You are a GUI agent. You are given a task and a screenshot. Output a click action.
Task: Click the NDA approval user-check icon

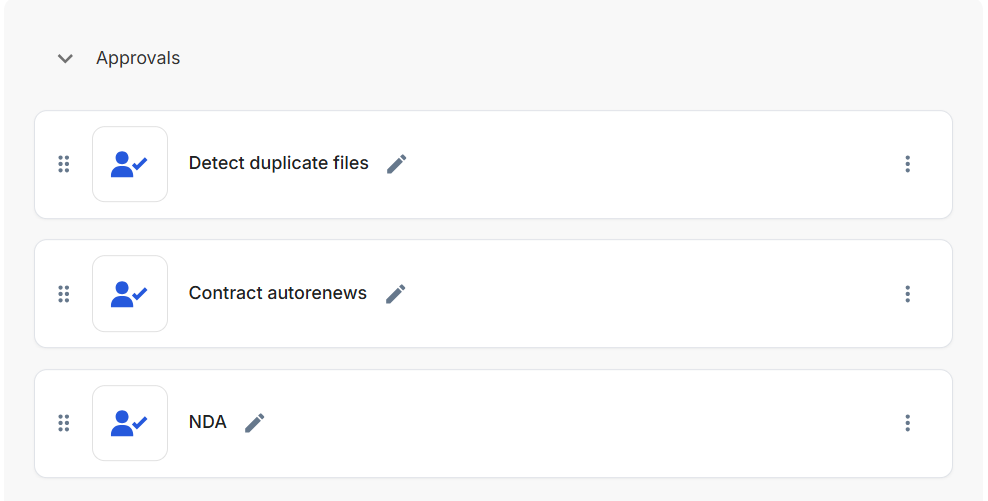pyautogui.click(x=130, y=423)
